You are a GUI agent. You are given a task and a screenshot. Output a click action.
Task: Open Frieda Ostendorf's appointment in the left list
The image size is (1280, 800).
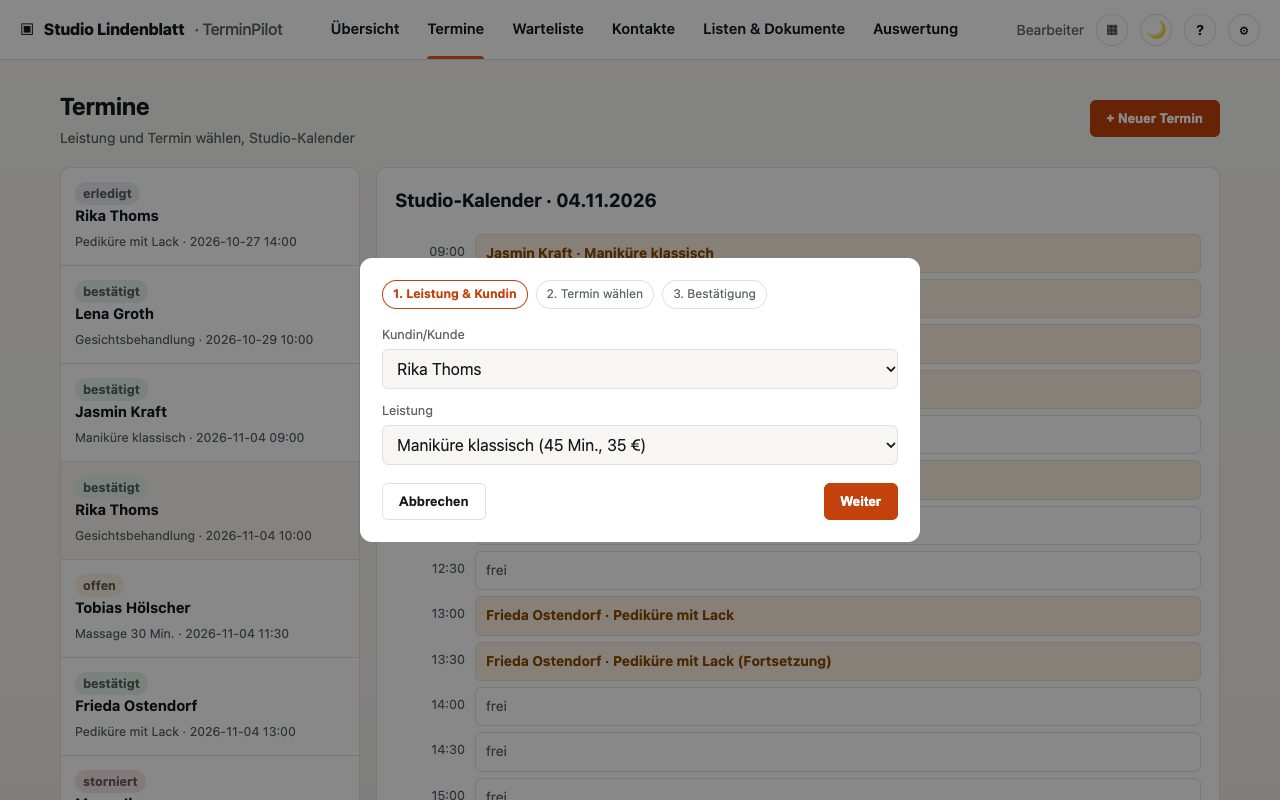click(x=210, y=706)
